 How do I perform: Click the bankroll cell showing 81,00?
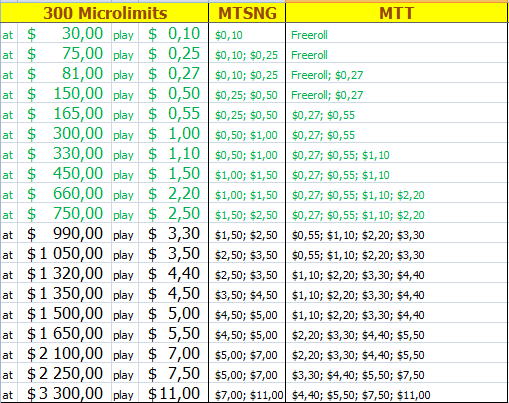pos(64,73)
